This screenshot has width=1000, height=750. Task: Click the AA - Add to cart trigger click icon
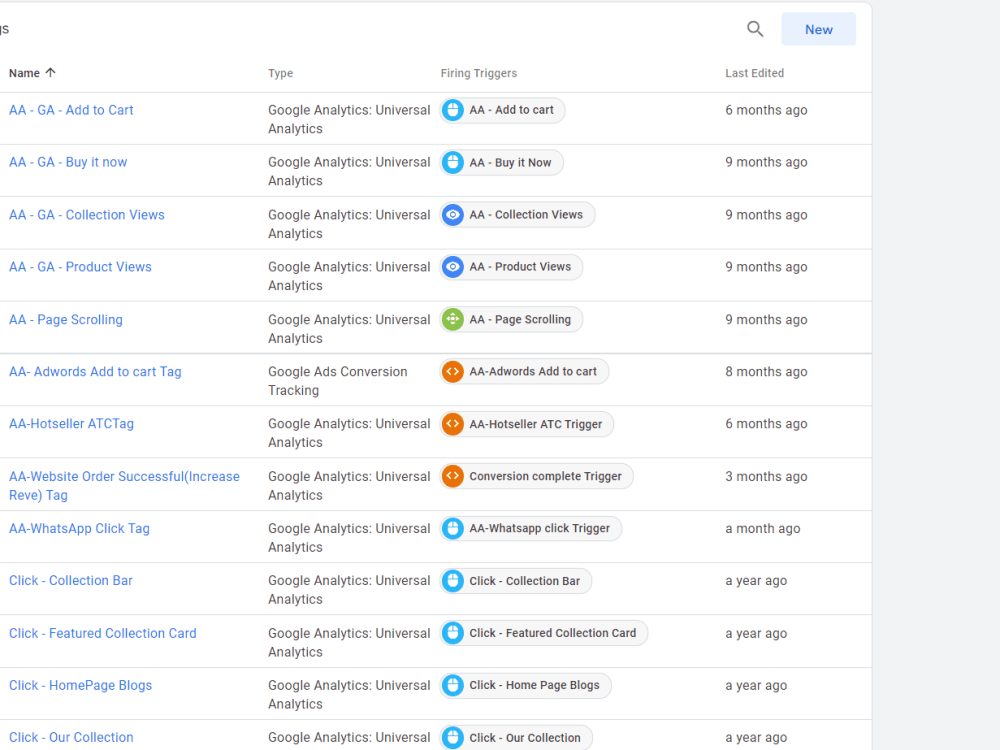[453, 110]
